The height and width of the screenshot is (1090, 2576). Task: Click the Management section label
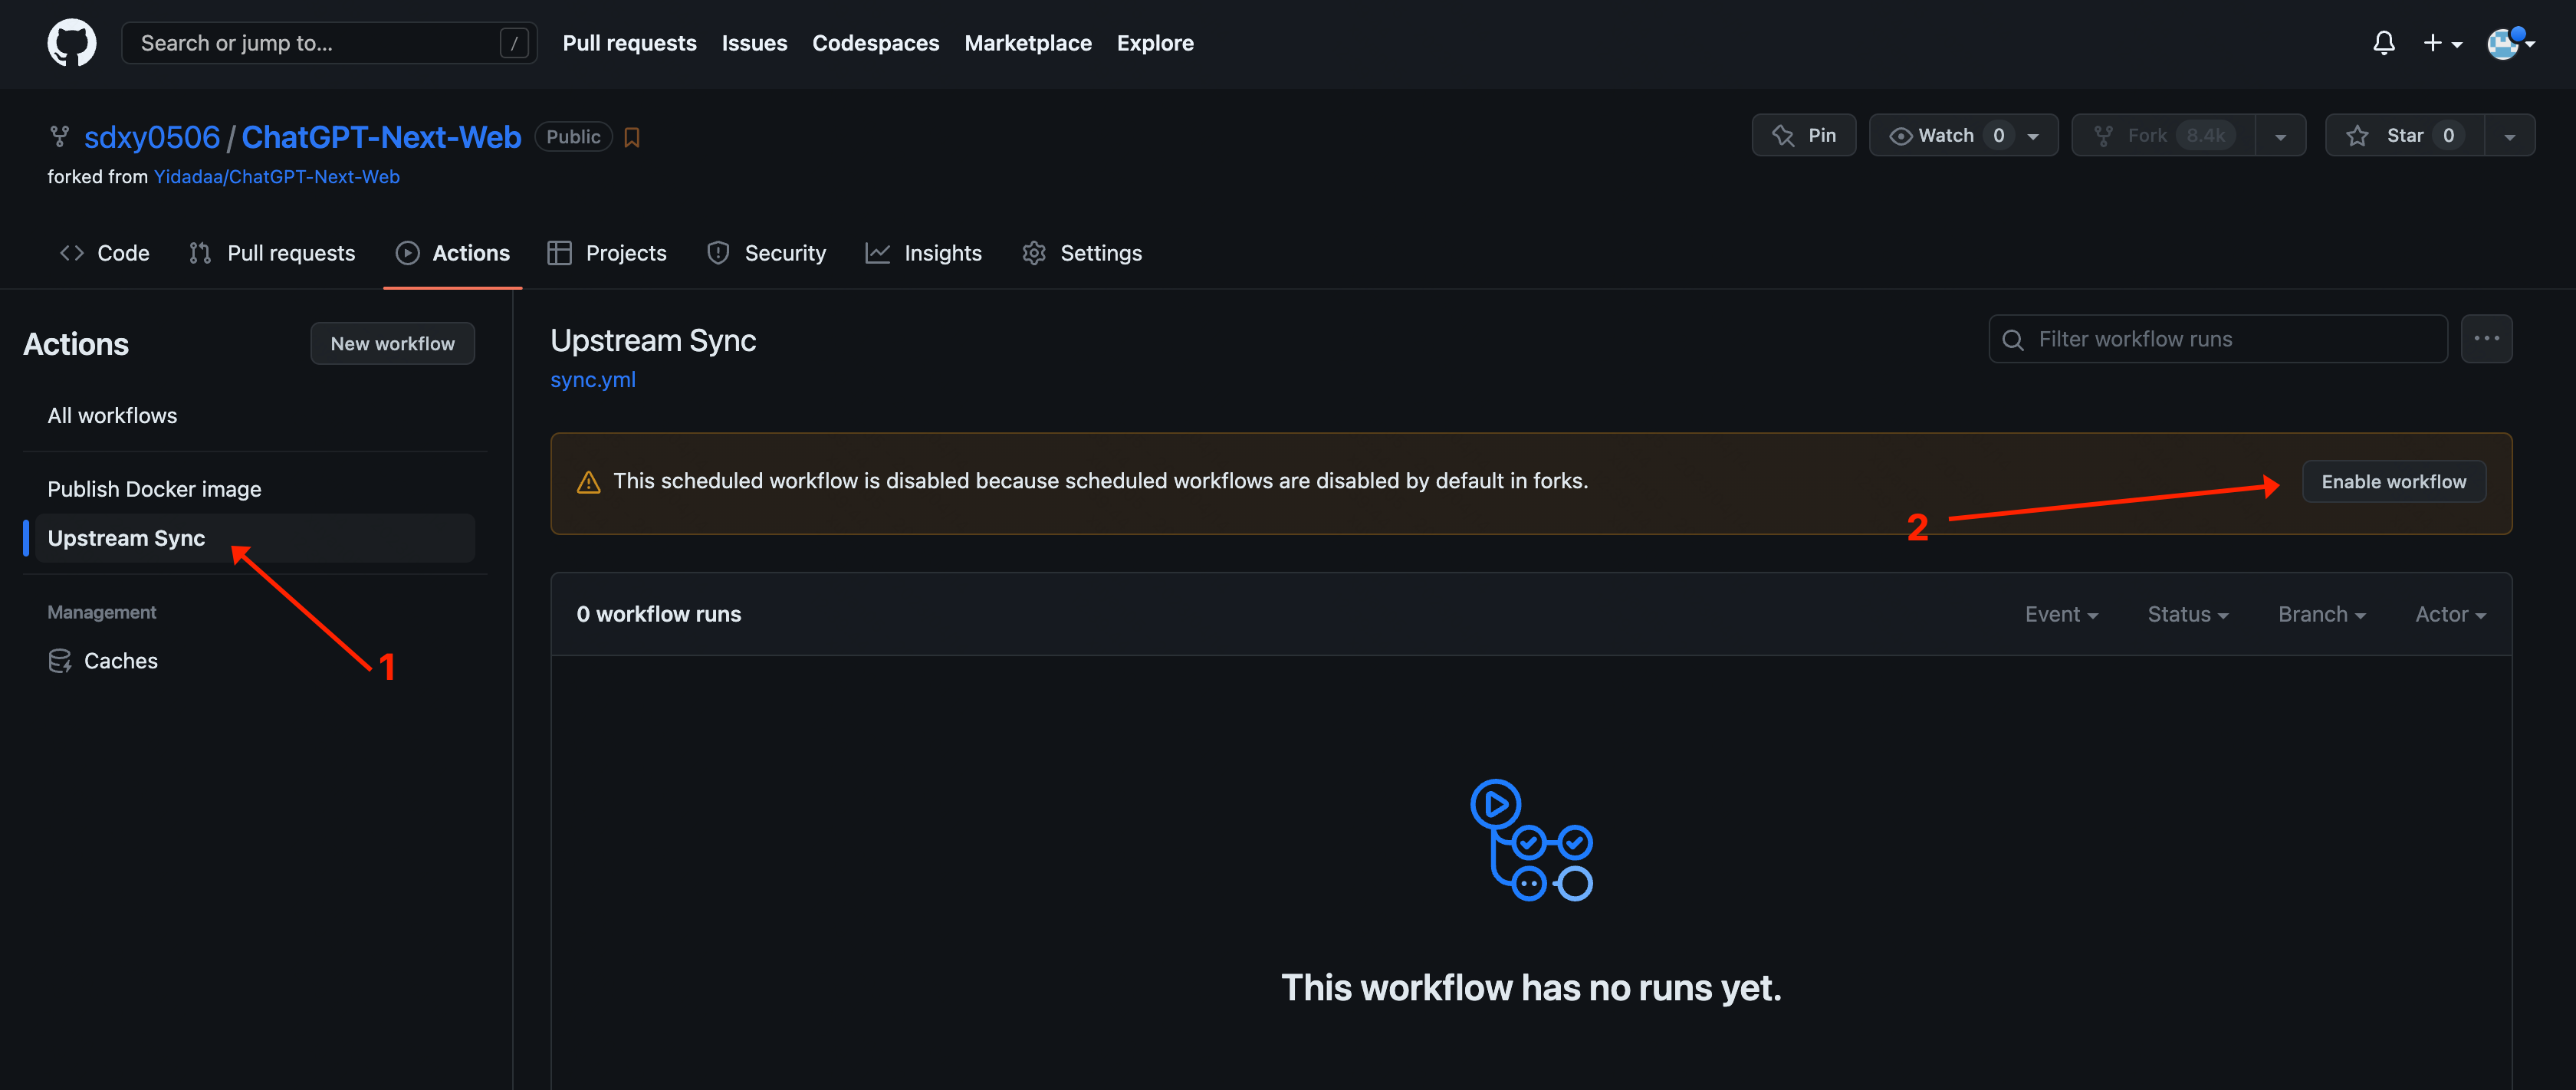click(x=102, y=612)
